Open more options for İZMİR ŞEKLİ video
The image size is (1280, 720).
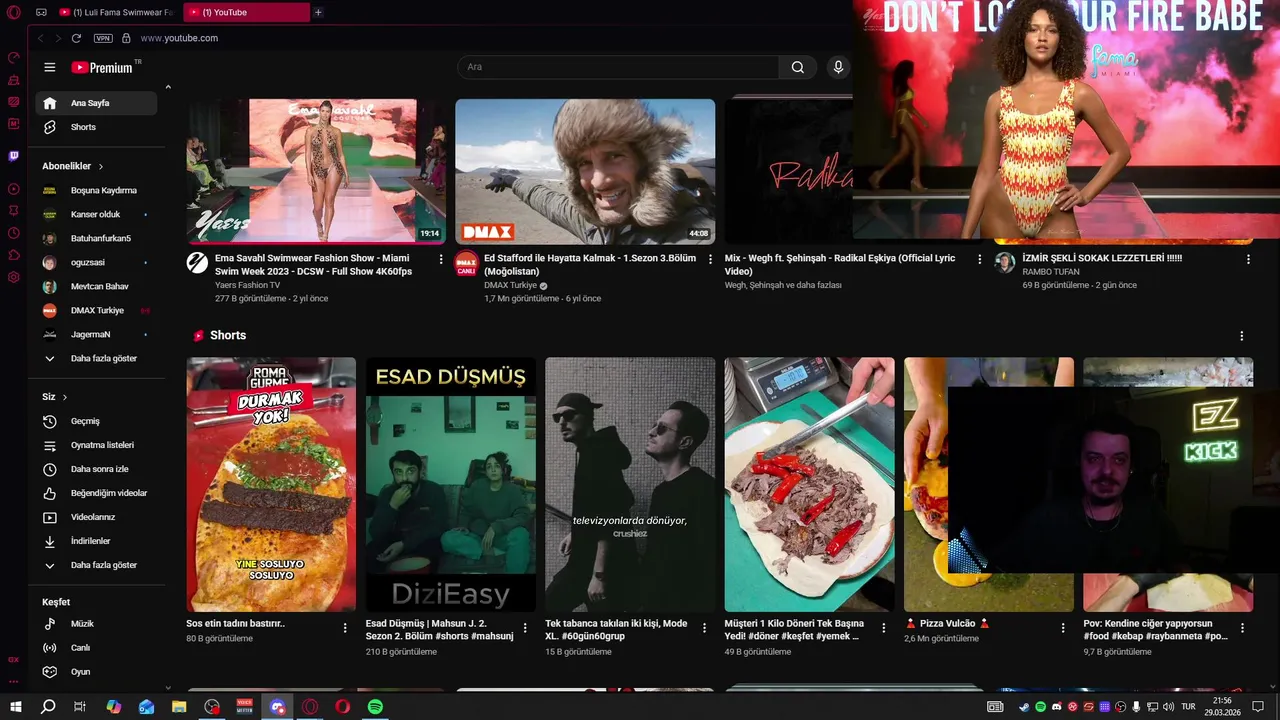pyautogui.click(x=1248, y=259)
